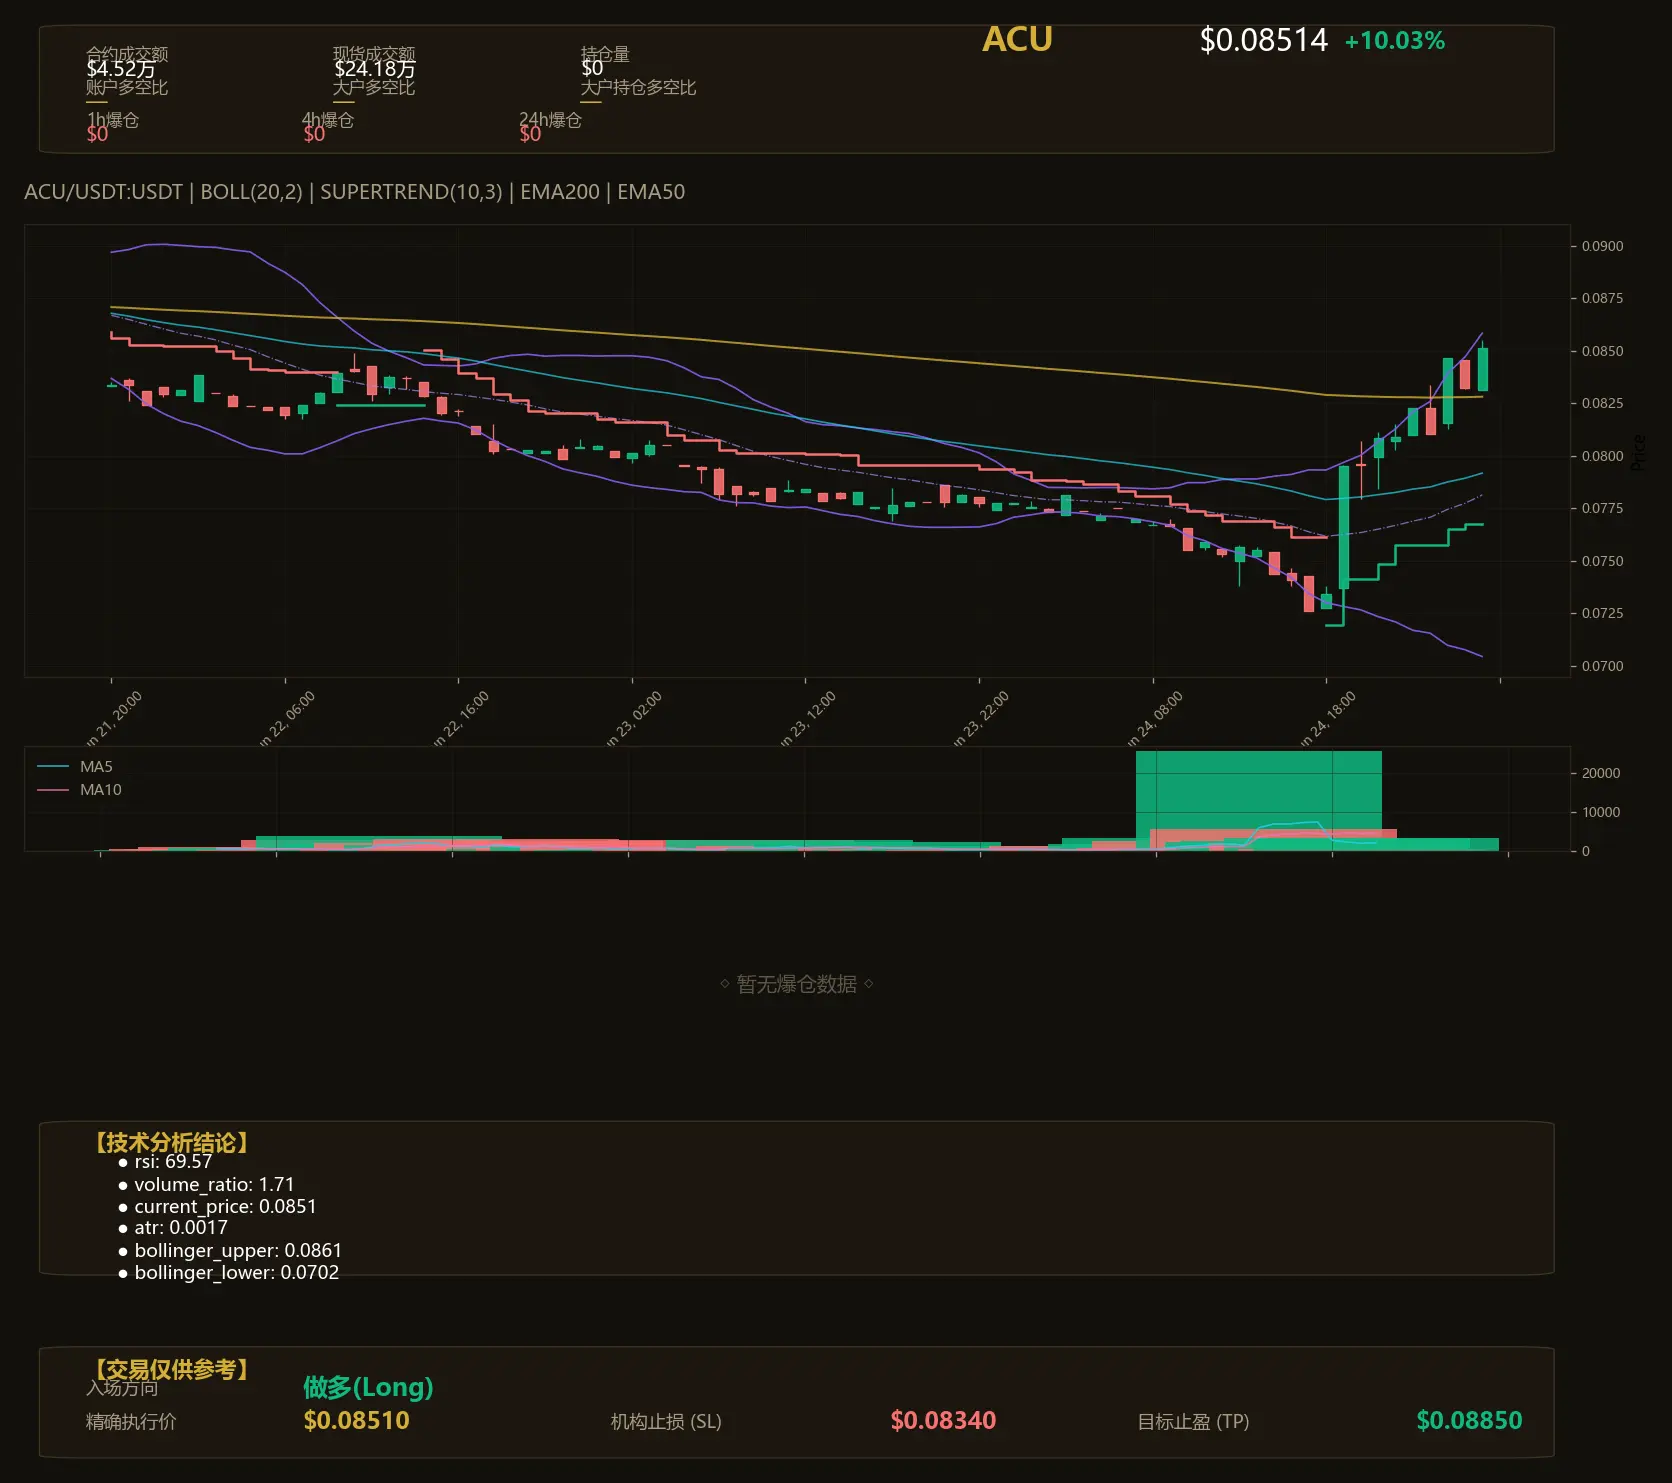Click the $24.18万 spot volume value

374,69
